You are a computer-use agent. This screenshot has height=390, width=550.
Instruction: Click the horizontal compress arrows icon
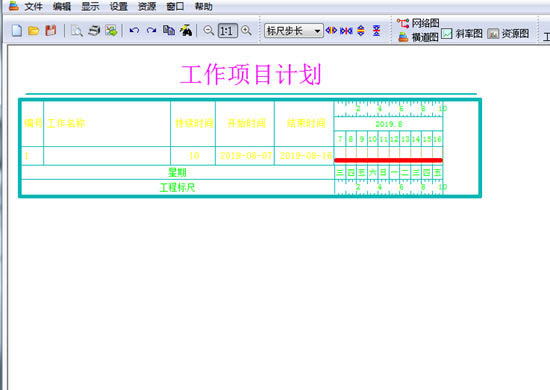[346, 31]
